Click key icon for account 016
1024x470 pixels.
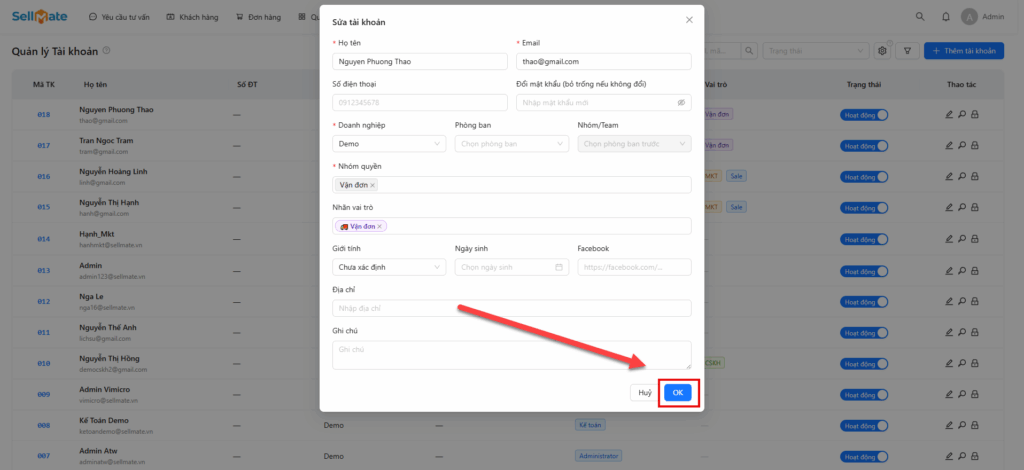[x=962, y=177]
